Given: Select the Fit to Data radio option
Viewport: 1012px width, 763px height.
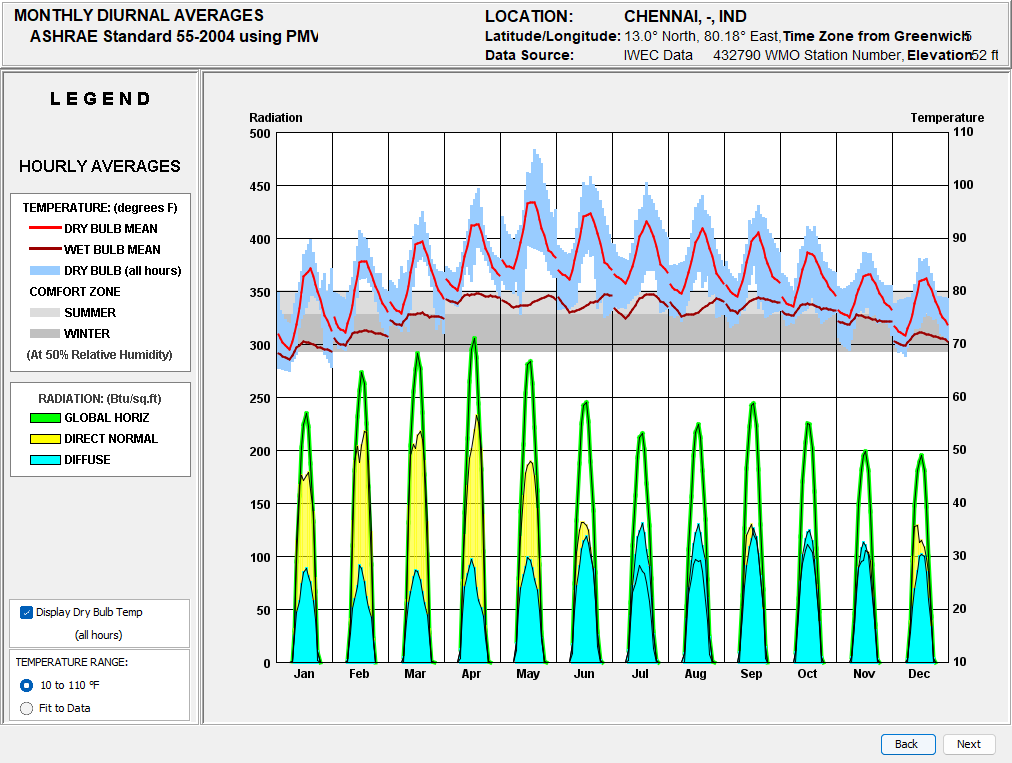Looking at the screenshot, I should [x=26, y=708].
